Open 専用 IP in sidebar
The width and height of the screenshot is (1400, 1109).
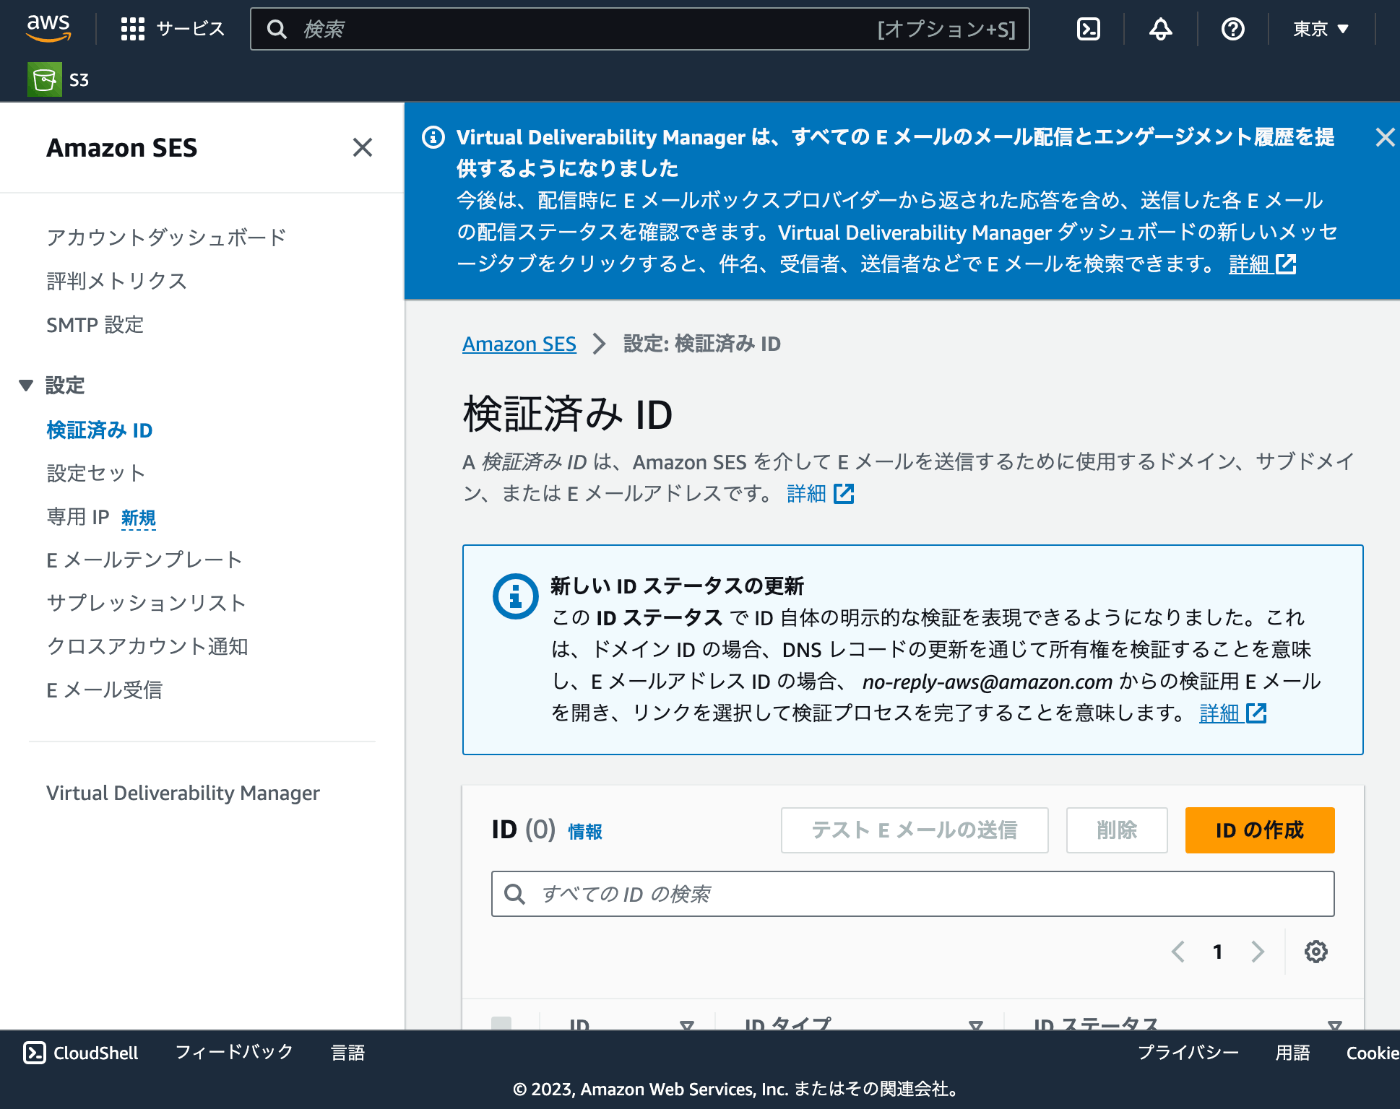[77, 517]
